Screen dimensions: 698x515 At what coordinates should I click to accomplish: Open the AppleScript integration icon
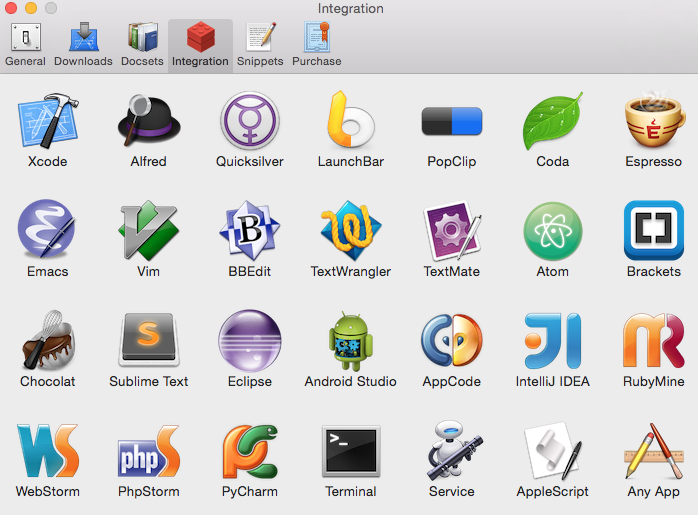coord(552,451)
